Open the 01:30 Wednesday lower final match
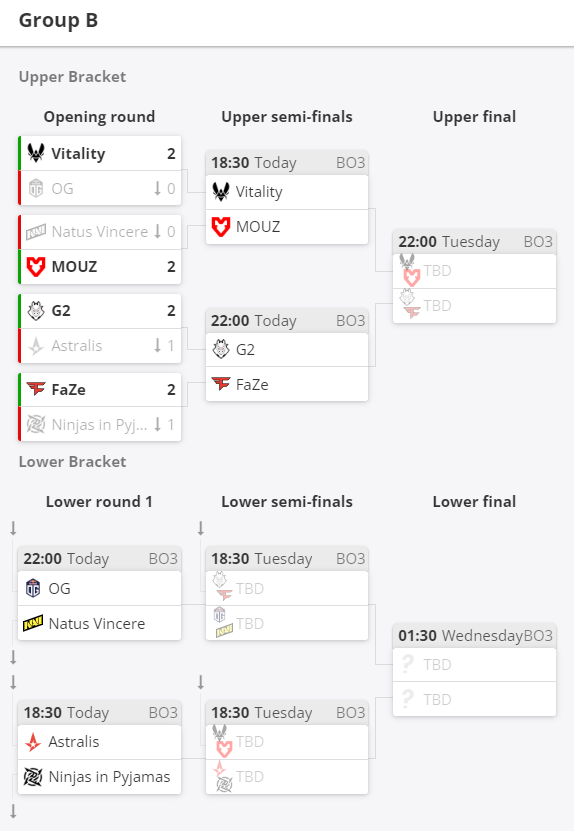Image resolution: width=574 pixels, height=831 pixels. tap(474, 635)
